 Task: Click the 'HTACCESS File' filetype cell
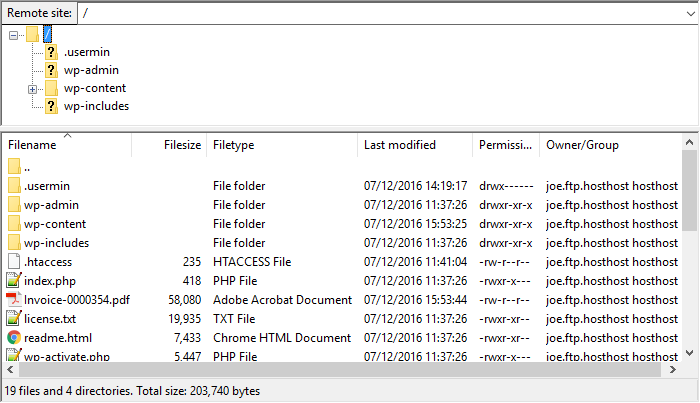tap(252, 262)
